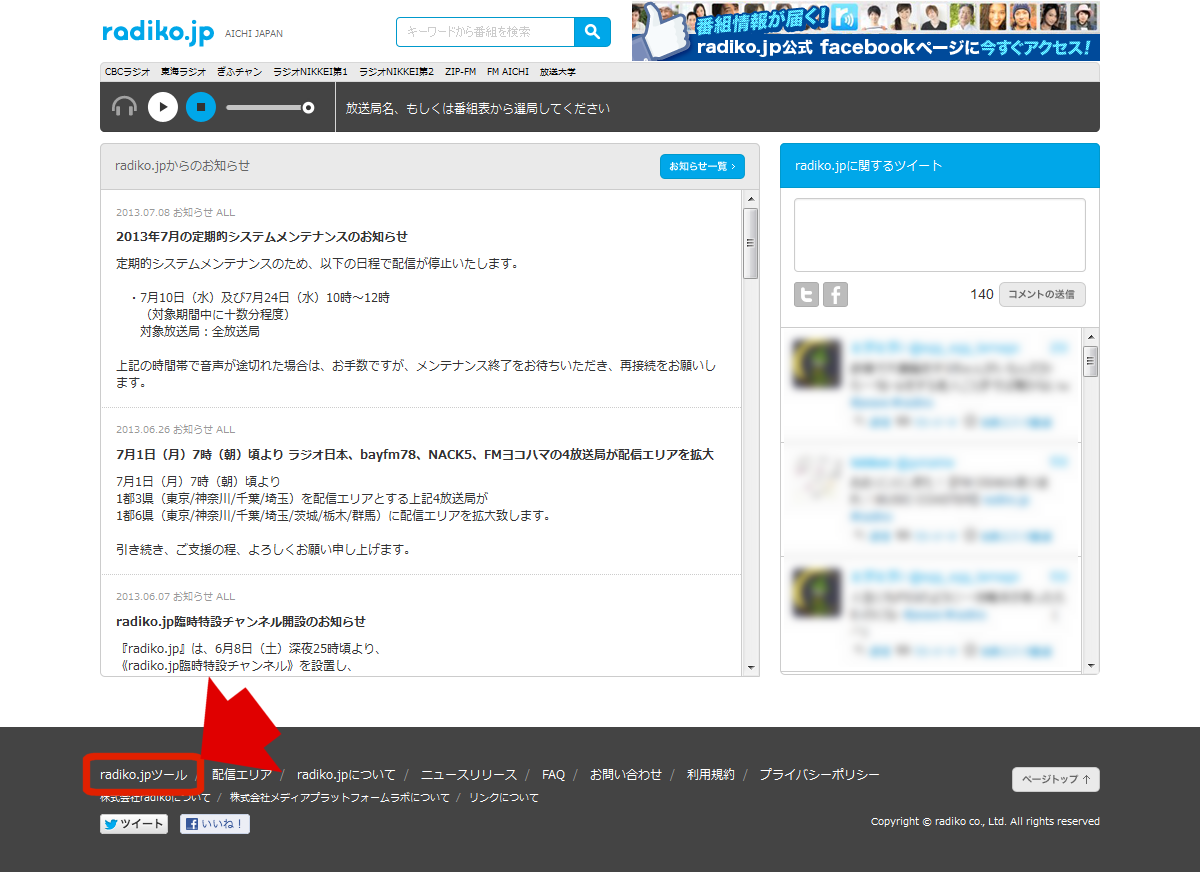Click the news panel scrollbar up arrow
Image resolution: width=1200 pixels, height=872 pixels.
(751, 198)
